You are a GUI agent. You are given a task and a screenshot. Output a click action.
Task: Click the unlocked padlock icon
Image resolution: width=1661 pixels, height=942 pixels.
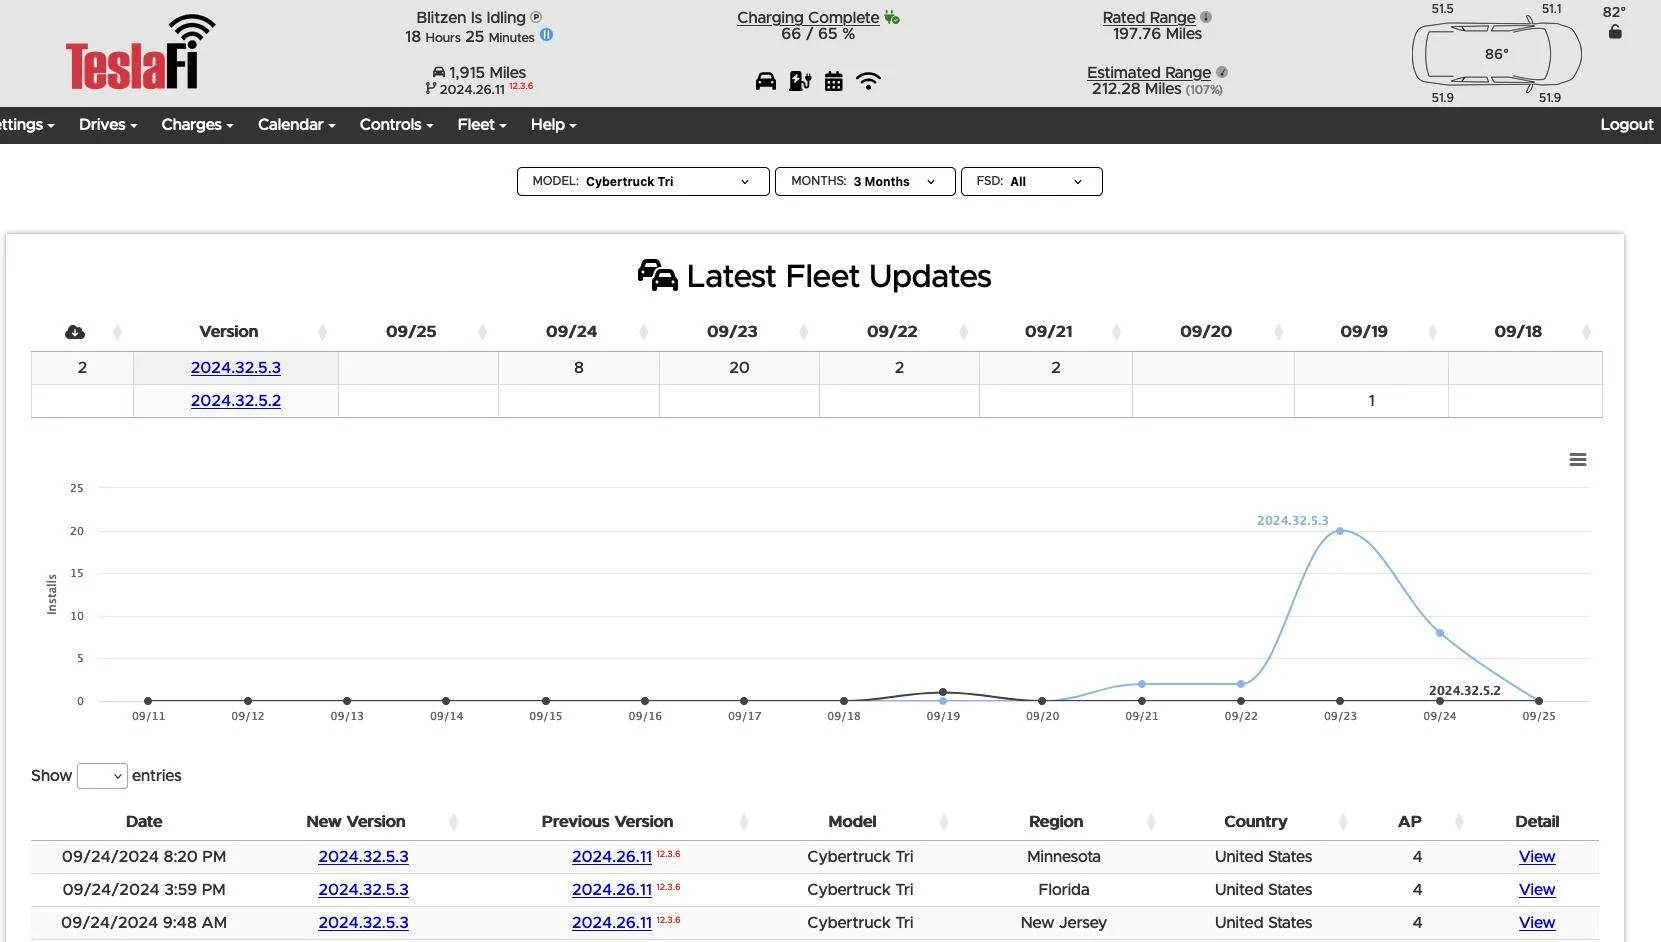pyautogui.click(x=1615, y=32)
